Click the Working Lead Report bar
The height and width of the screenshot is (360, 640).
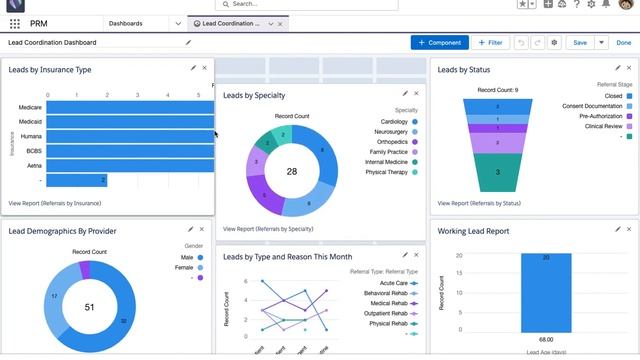546,293
